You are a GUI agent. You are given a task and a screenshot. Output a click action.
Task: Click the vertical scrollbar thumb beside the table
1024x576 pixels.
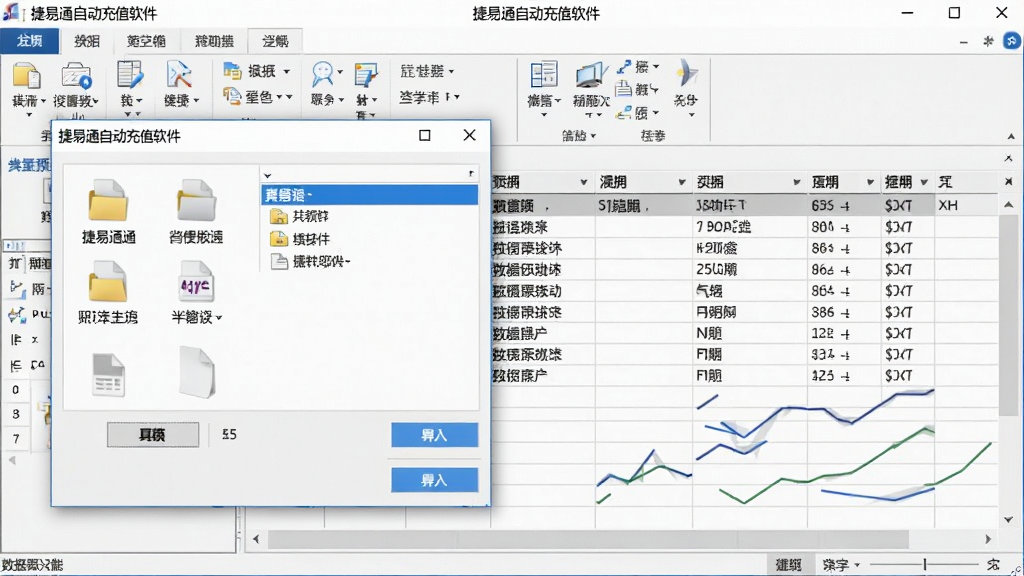click(x=1008, y=315)
